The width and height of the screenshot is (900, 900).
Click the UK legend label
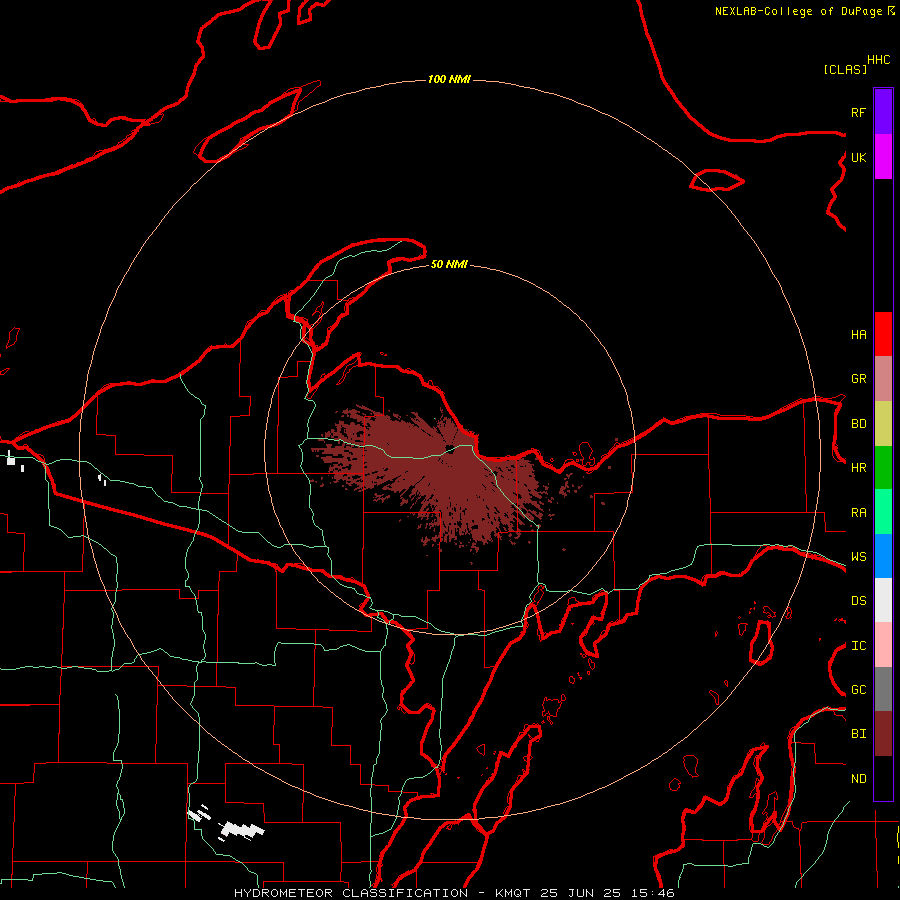pos(859,157)
